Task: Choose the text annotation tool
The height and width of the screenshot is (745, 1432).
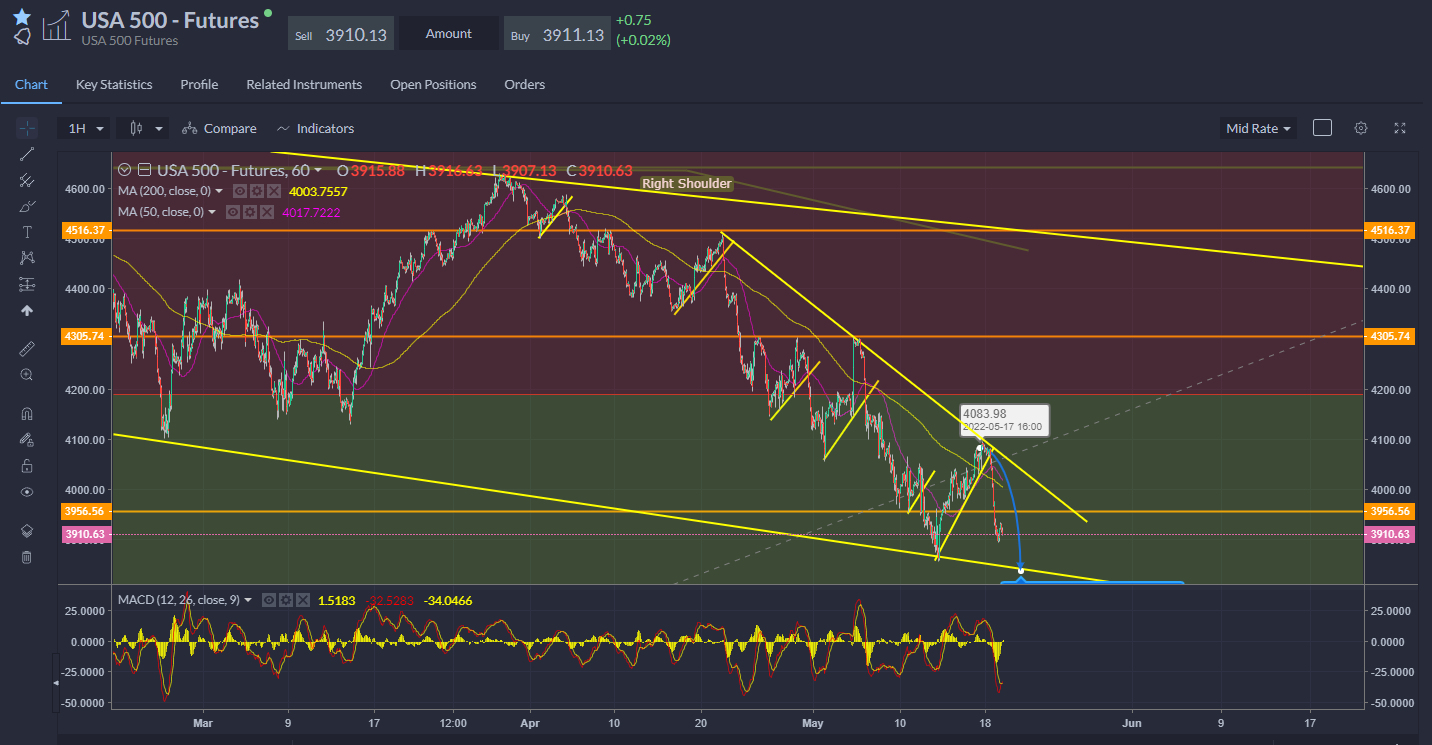Action: coord(27,232)
